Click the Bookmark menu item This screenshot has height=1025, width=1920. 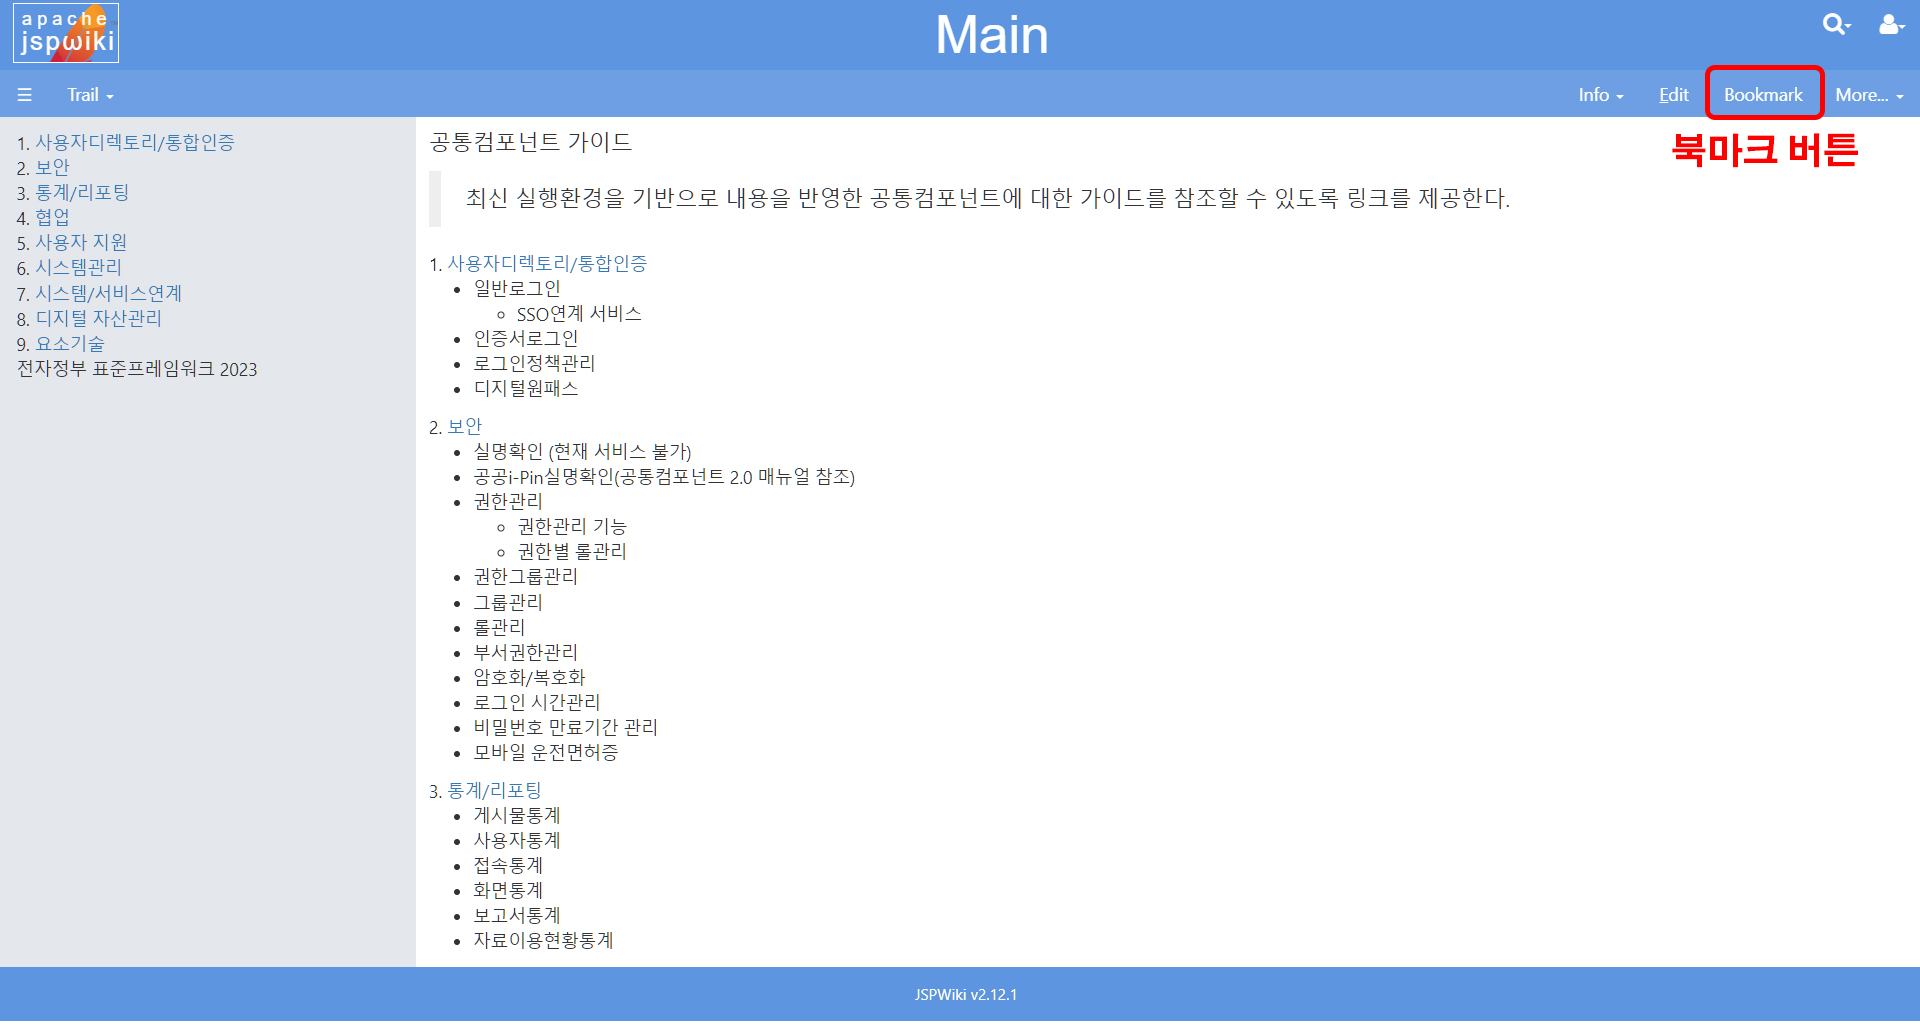pyautogui.click(x=1763, y=95)
